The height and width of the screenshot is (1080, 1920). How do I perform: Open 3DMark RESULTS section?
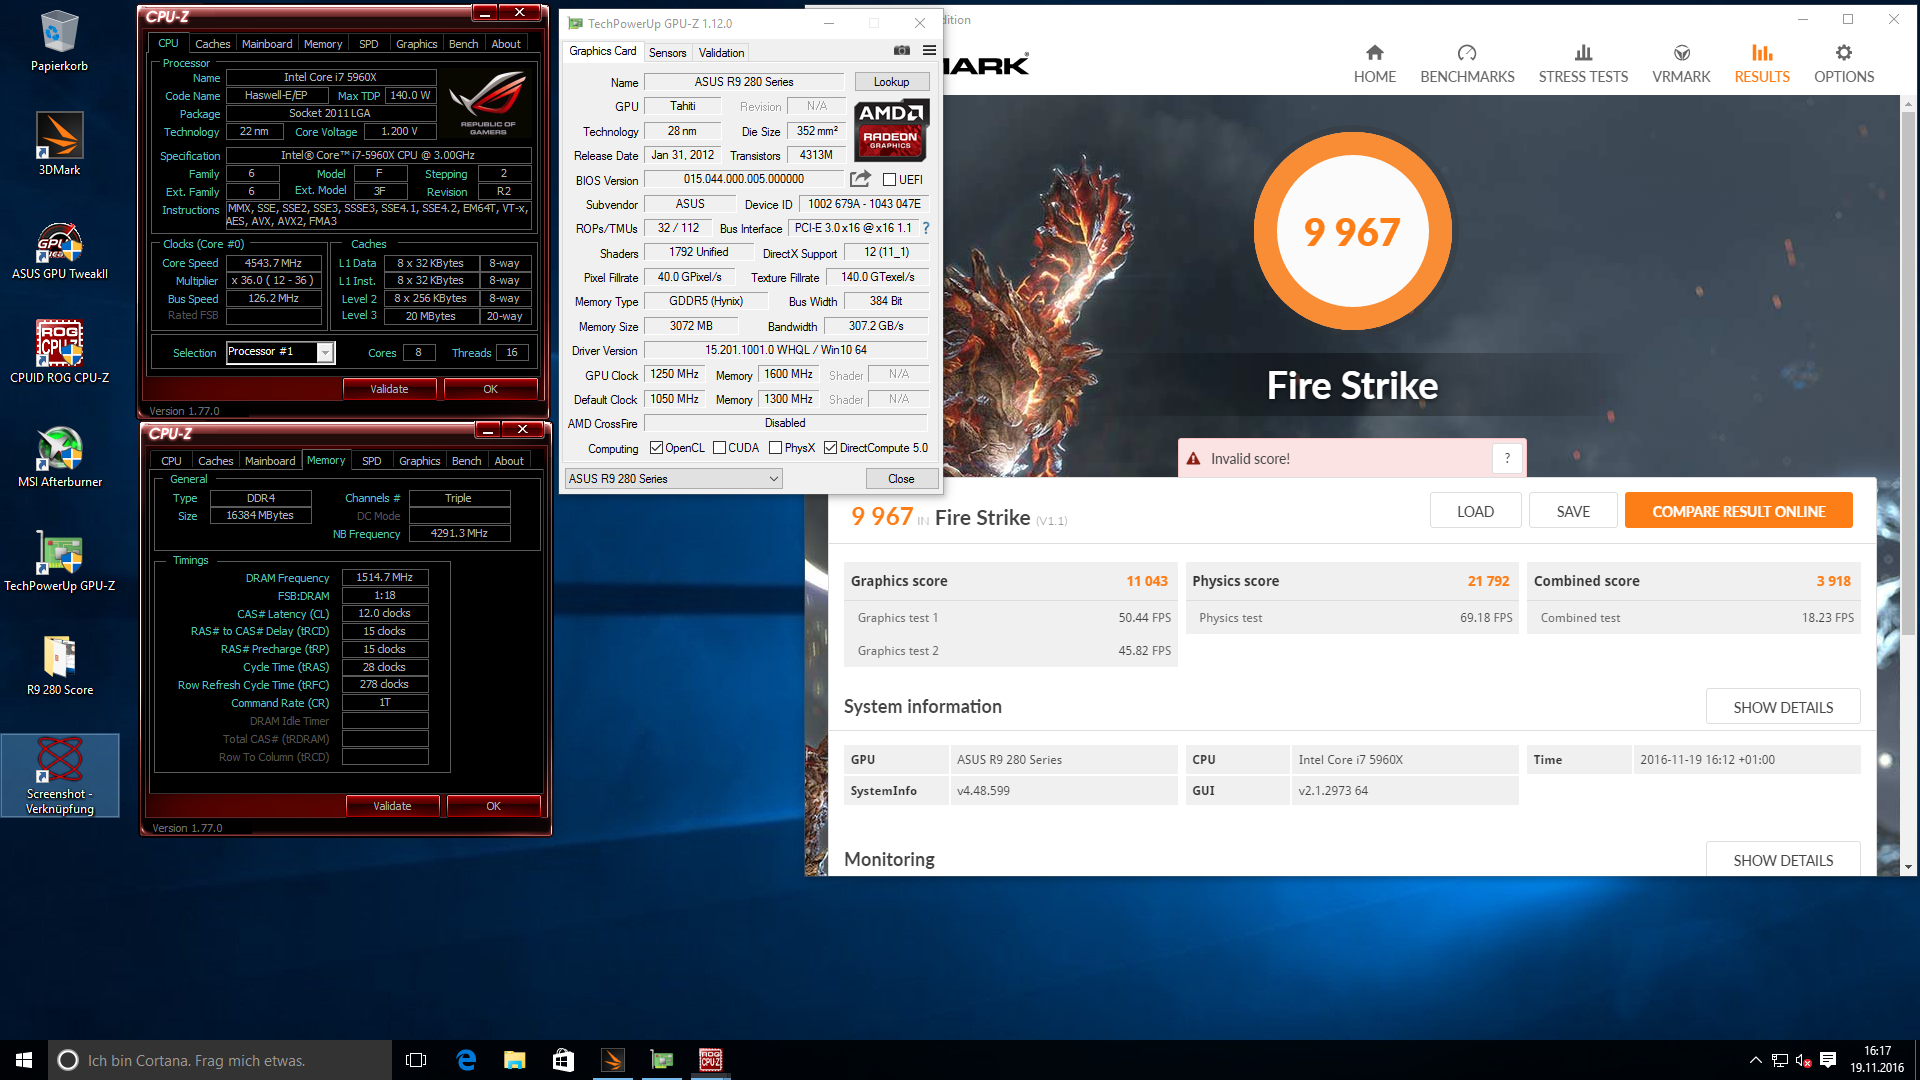point(1762,64)
